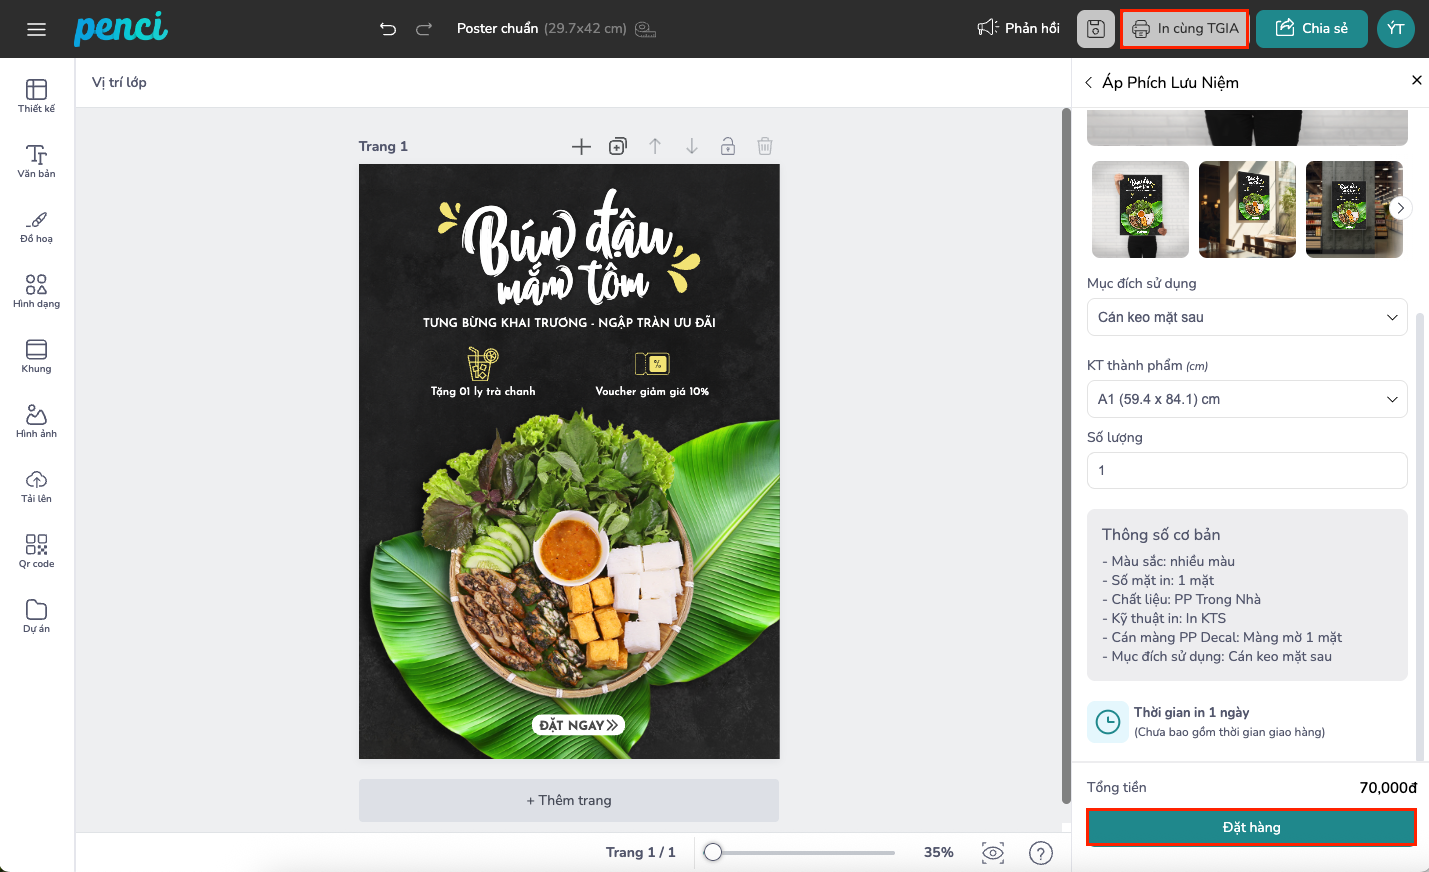Toggle the preview eye icon
This screenshot has height=872, width=1429.
(x=993, y=853)
